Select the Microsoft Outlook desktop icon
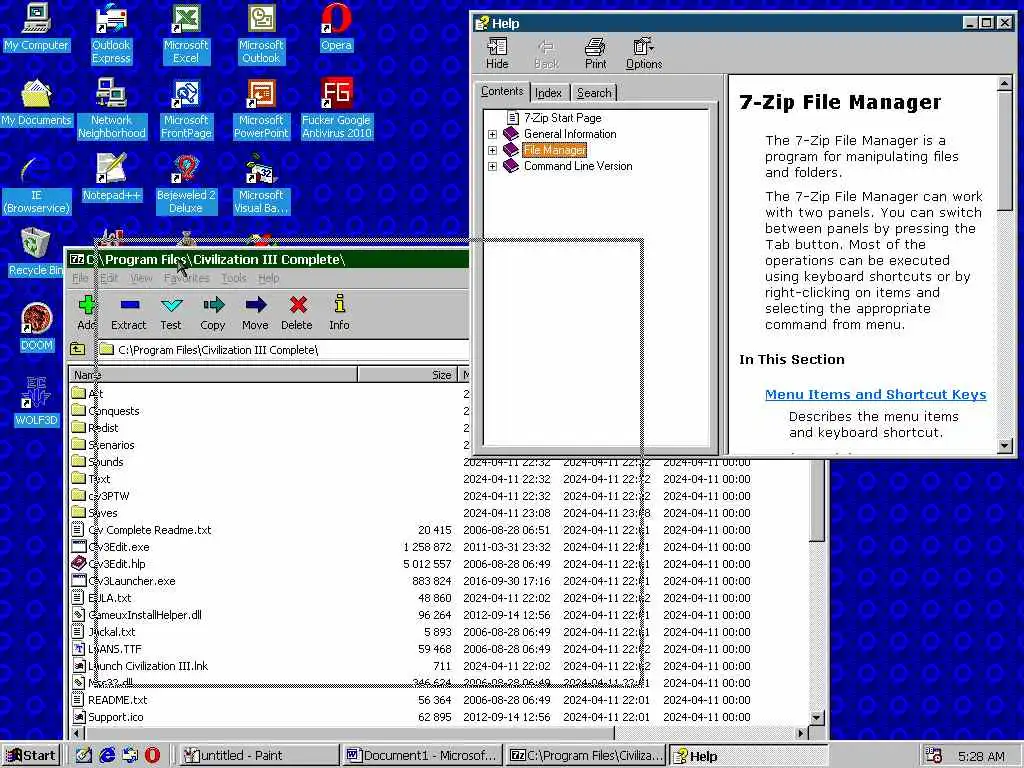The image size is (1024, 768). click(x=261, y=33)
